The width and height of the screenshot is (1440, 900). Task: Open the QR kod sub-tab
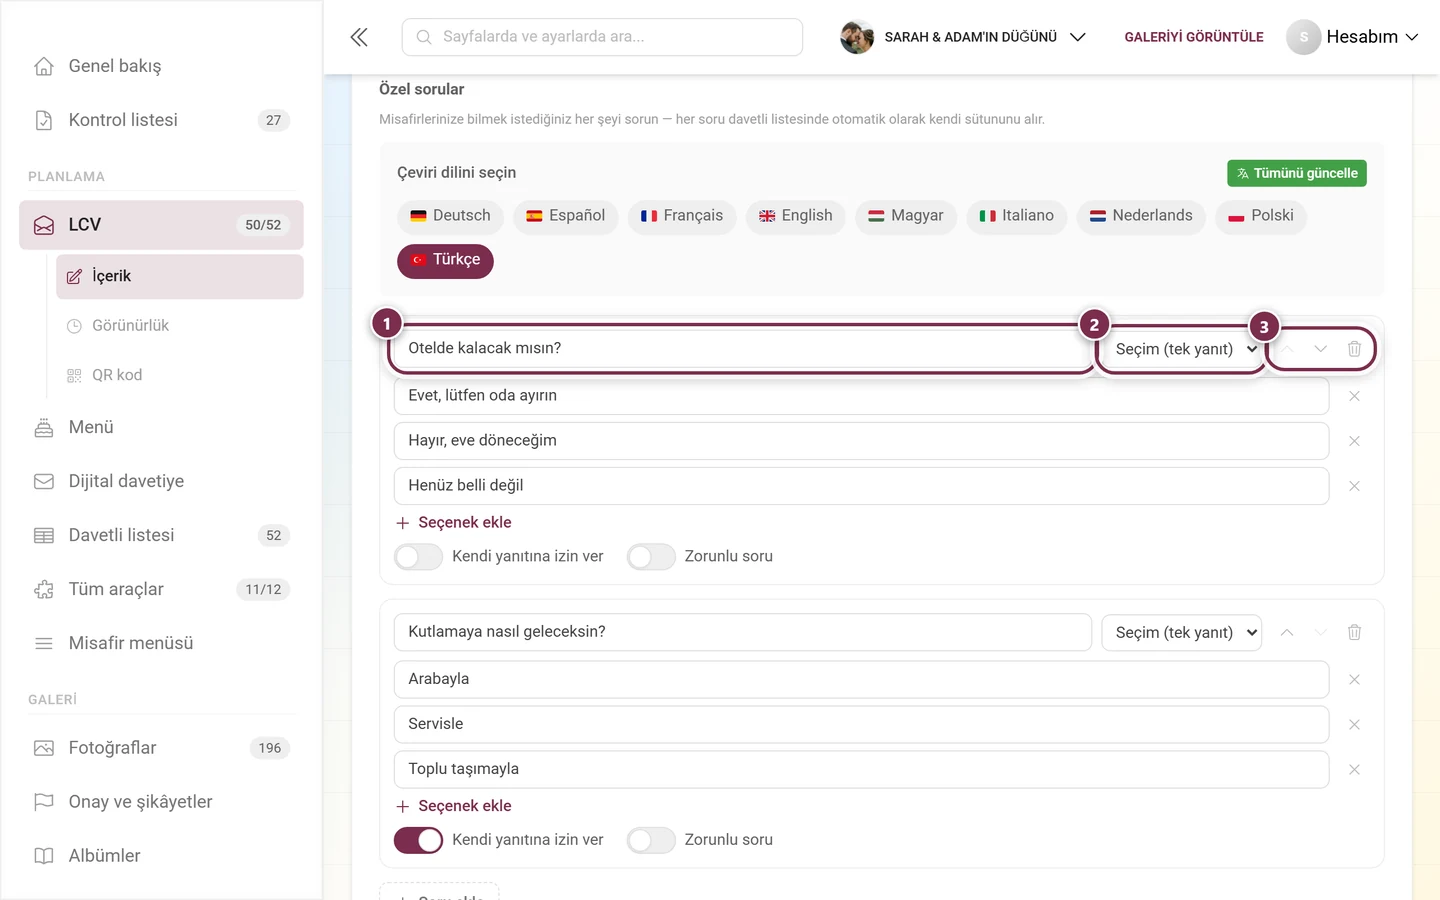(x=180, y=375)
